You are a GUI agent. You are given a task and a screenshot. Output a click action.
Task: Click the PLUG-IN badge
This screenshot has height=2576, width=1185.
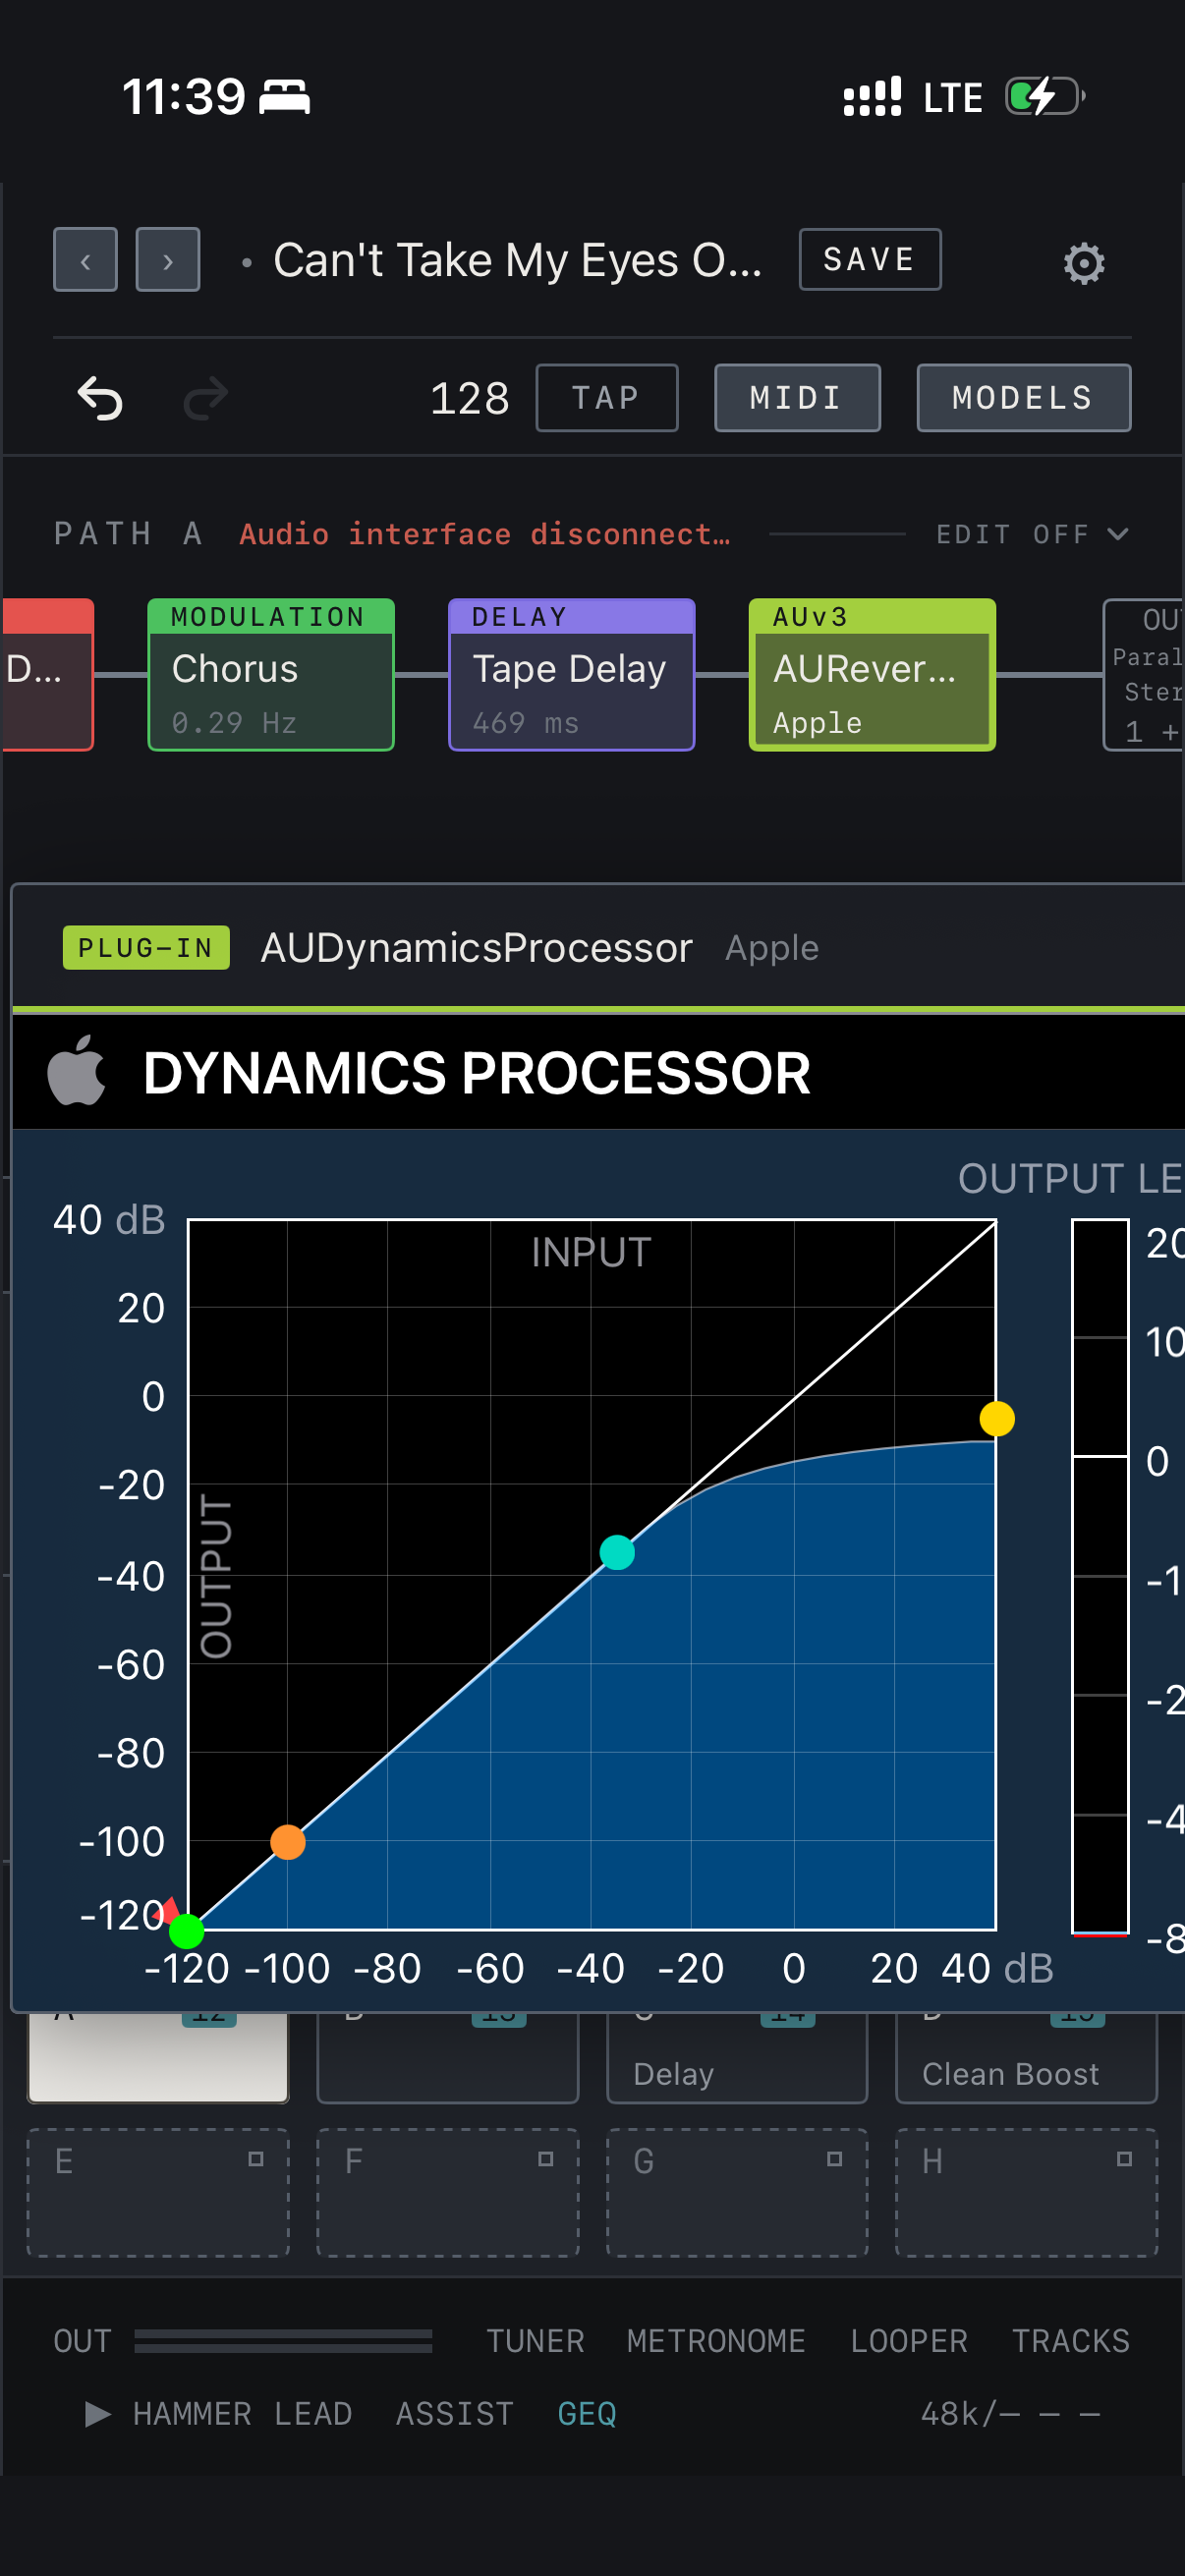tap(146, 947)
